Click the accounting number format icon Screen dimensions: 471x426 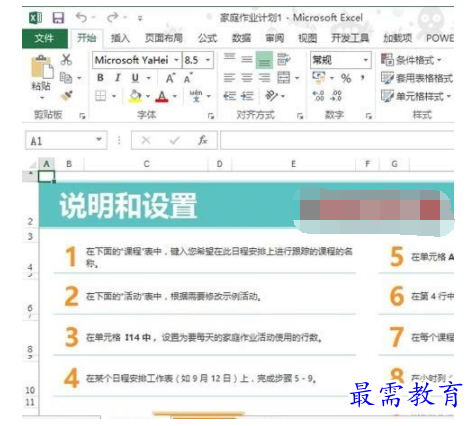[318, 78]
